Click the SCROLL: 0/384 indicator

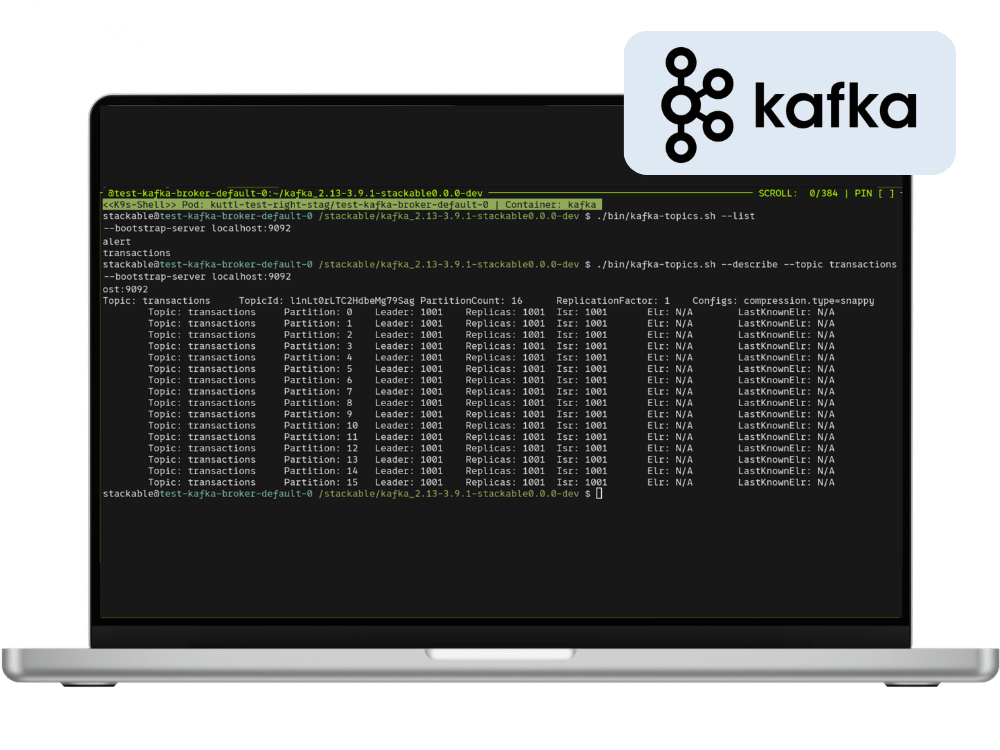(x=798, y=193)
